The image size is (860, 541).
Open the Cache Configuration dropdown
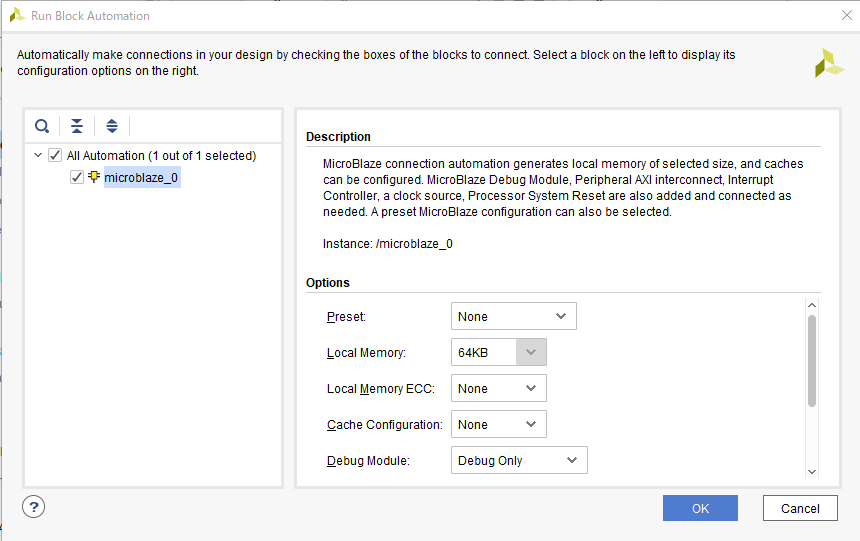[499, 424]
